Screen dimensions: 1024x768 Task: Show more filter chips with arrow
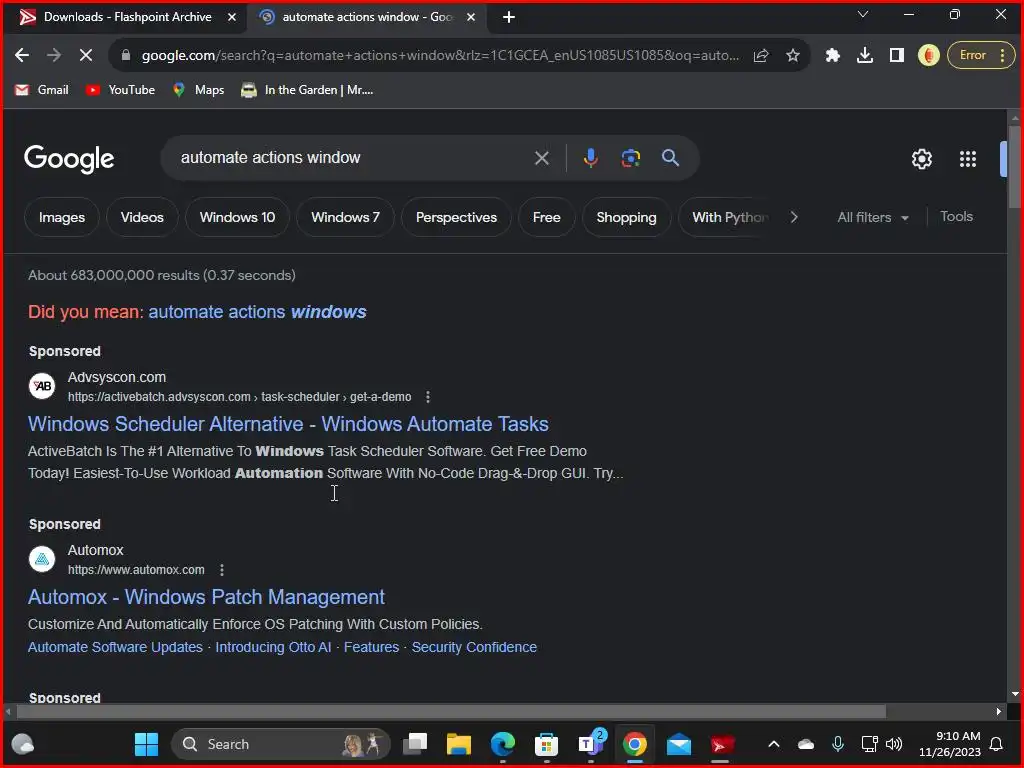click(x=794, y=217)
